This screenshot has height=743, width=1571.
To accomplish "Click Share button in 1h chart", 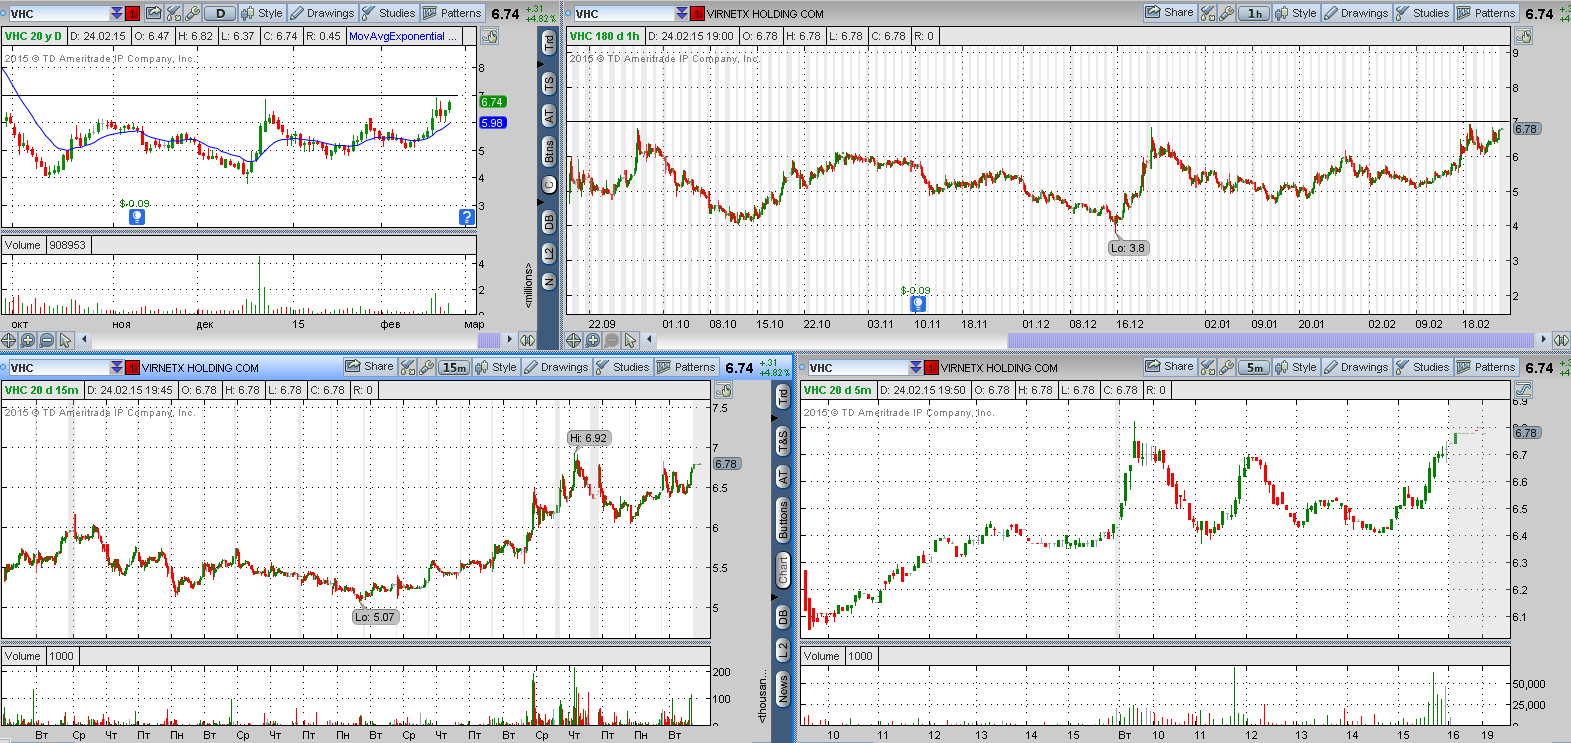I will (1170, 13).
